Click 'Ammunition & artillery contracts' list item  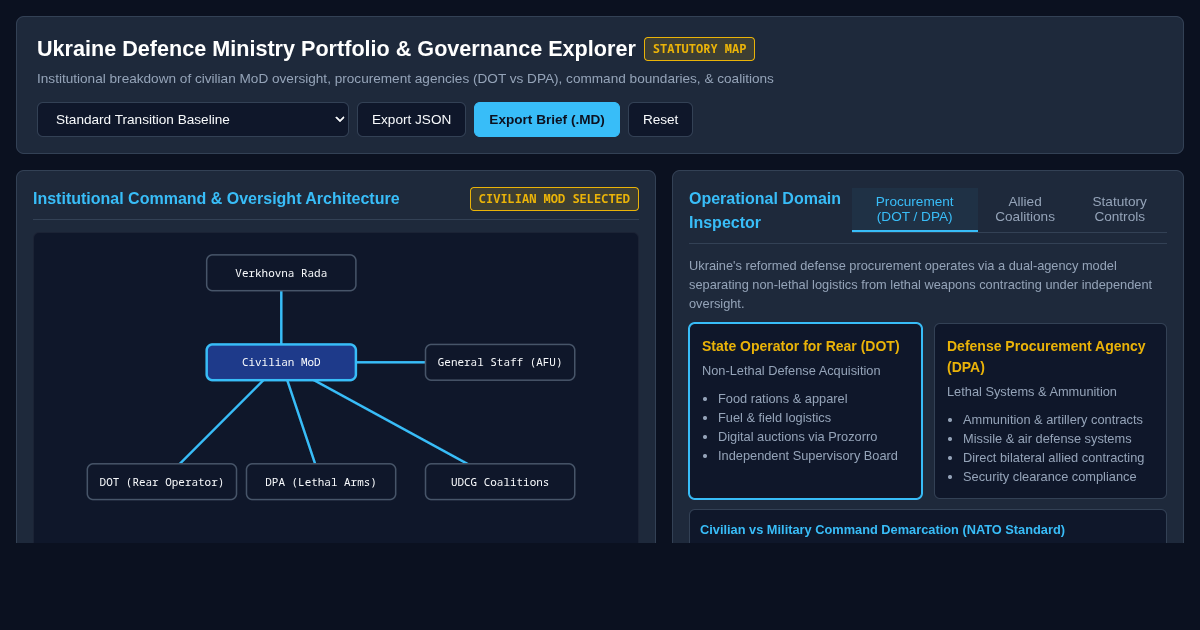click(x=1052, y=419)
